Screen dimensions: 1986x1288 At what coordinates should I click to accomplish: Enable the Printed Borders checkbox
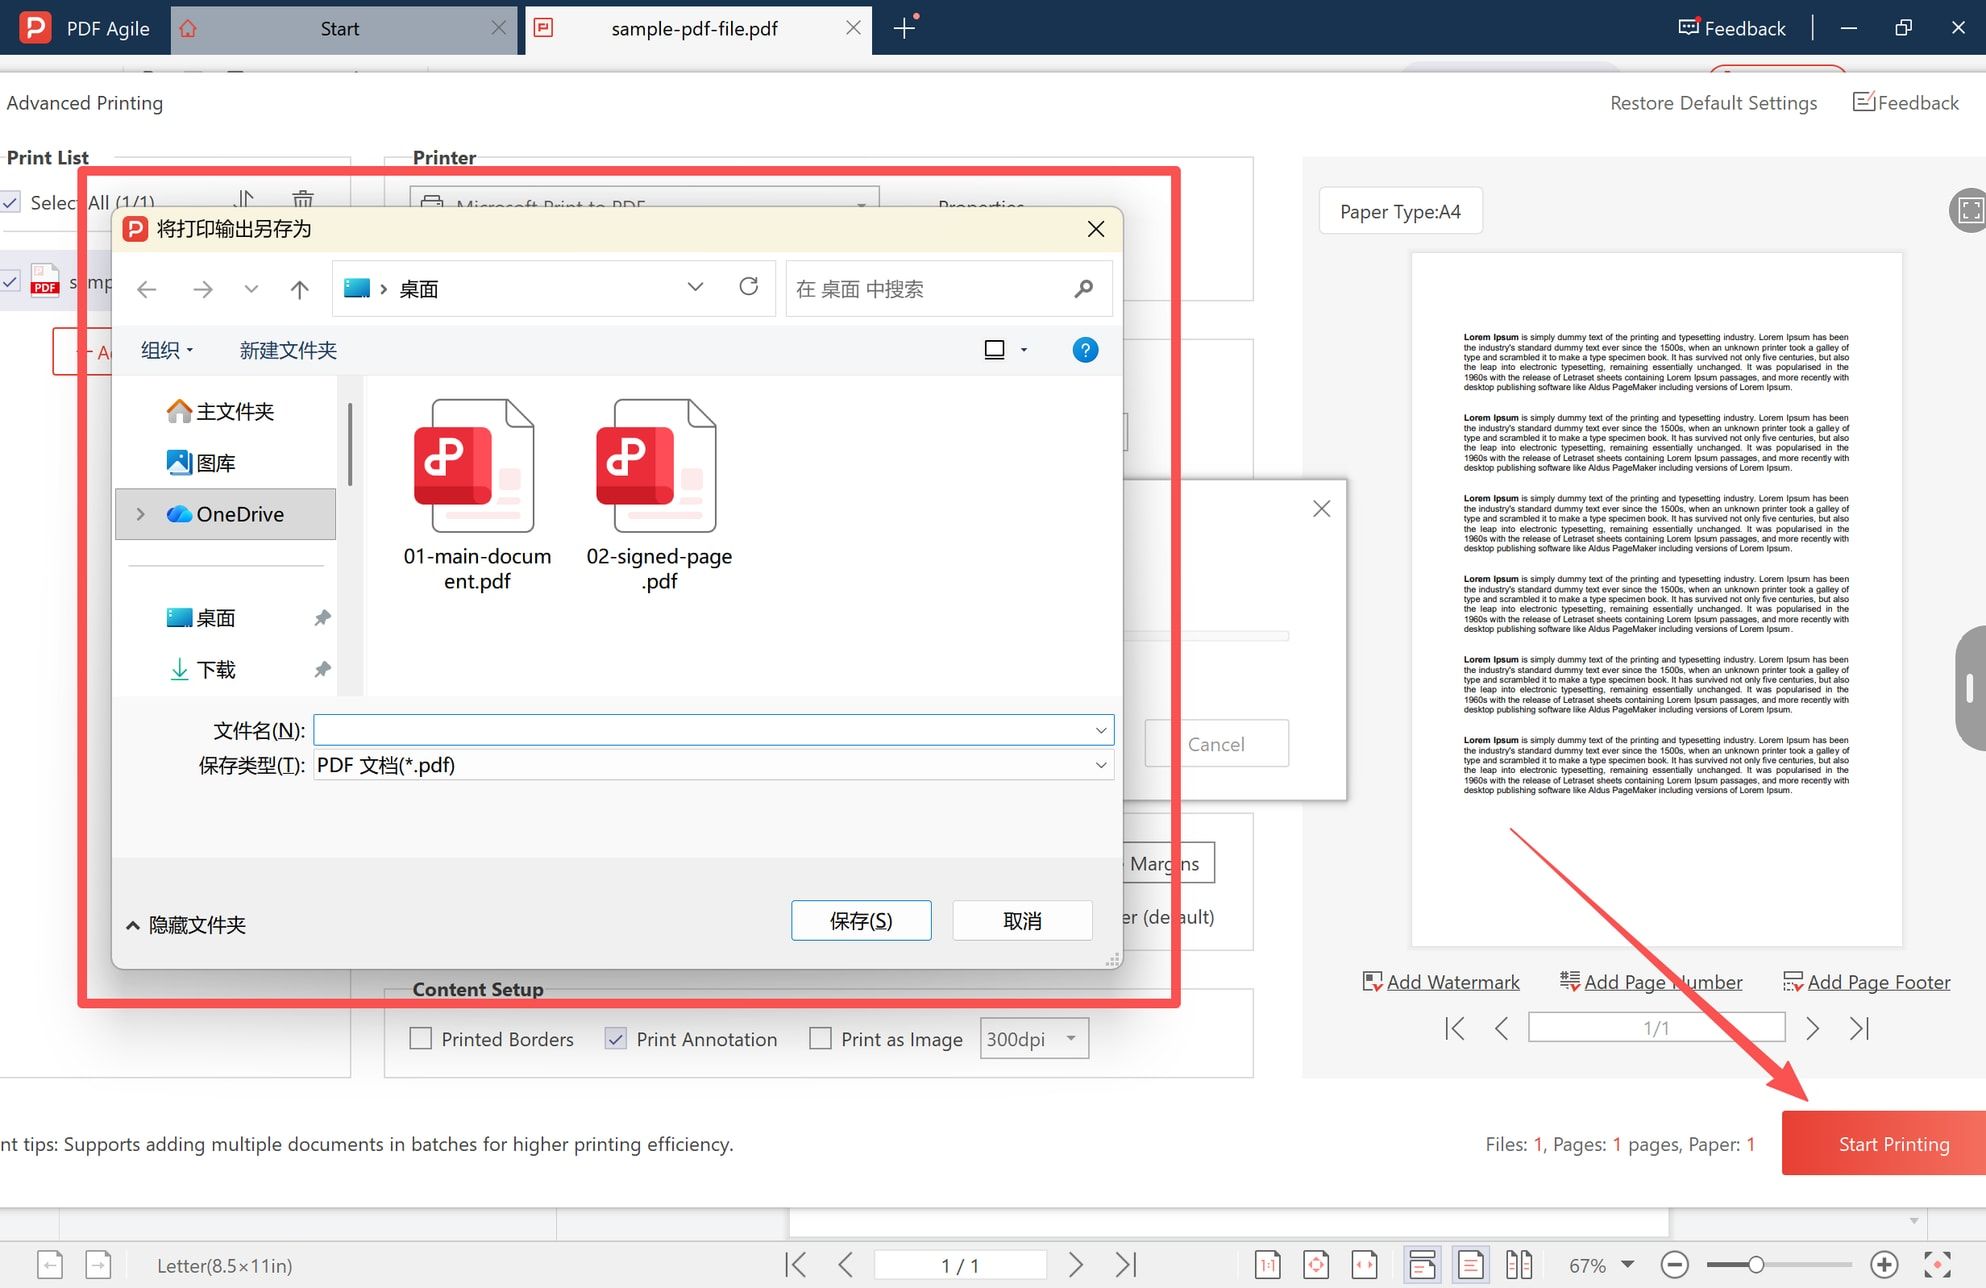pyautogui.click(x=421, y=1039)
